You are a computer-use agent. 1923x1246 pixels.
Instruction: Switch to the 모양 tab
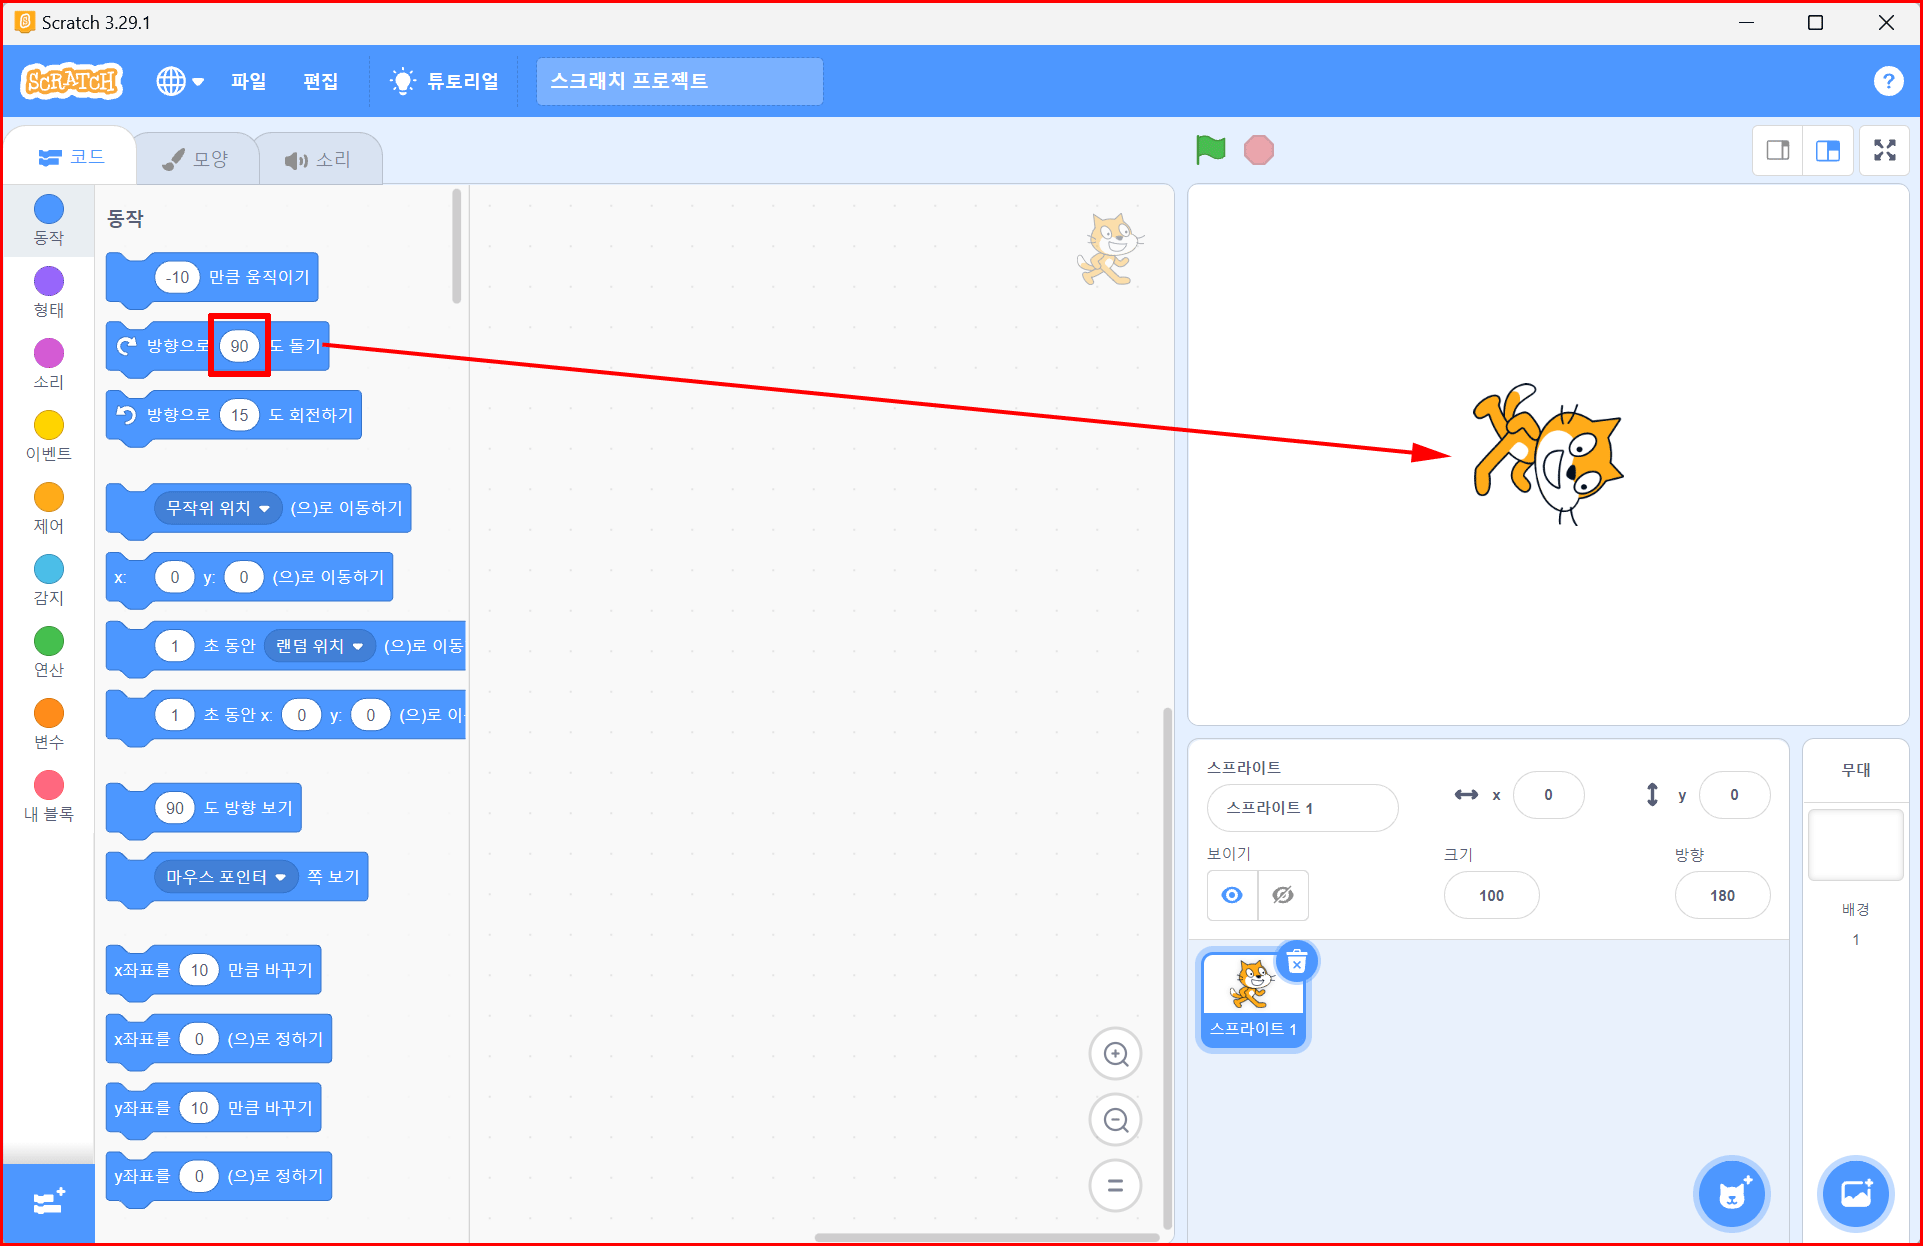pos(196,159)
